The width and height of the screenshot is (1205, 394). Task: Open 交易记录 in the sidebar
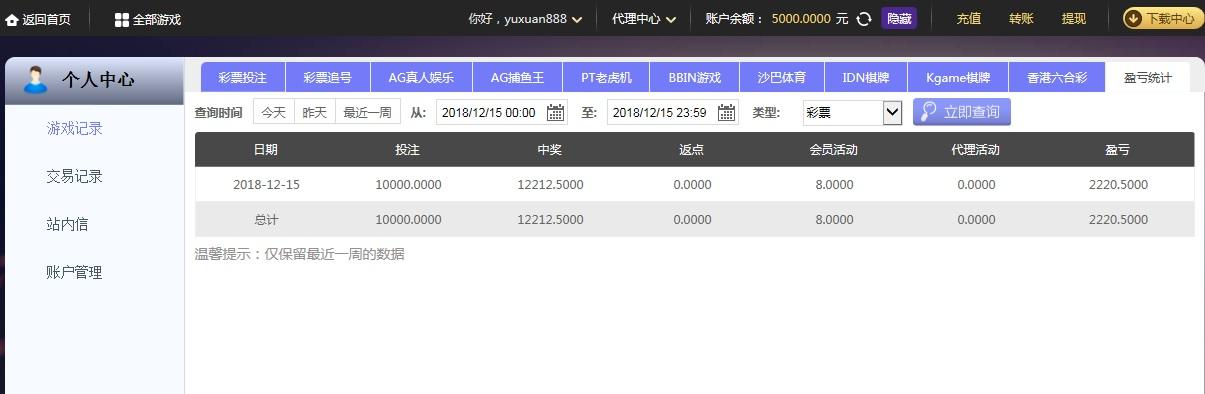[75, 176]
